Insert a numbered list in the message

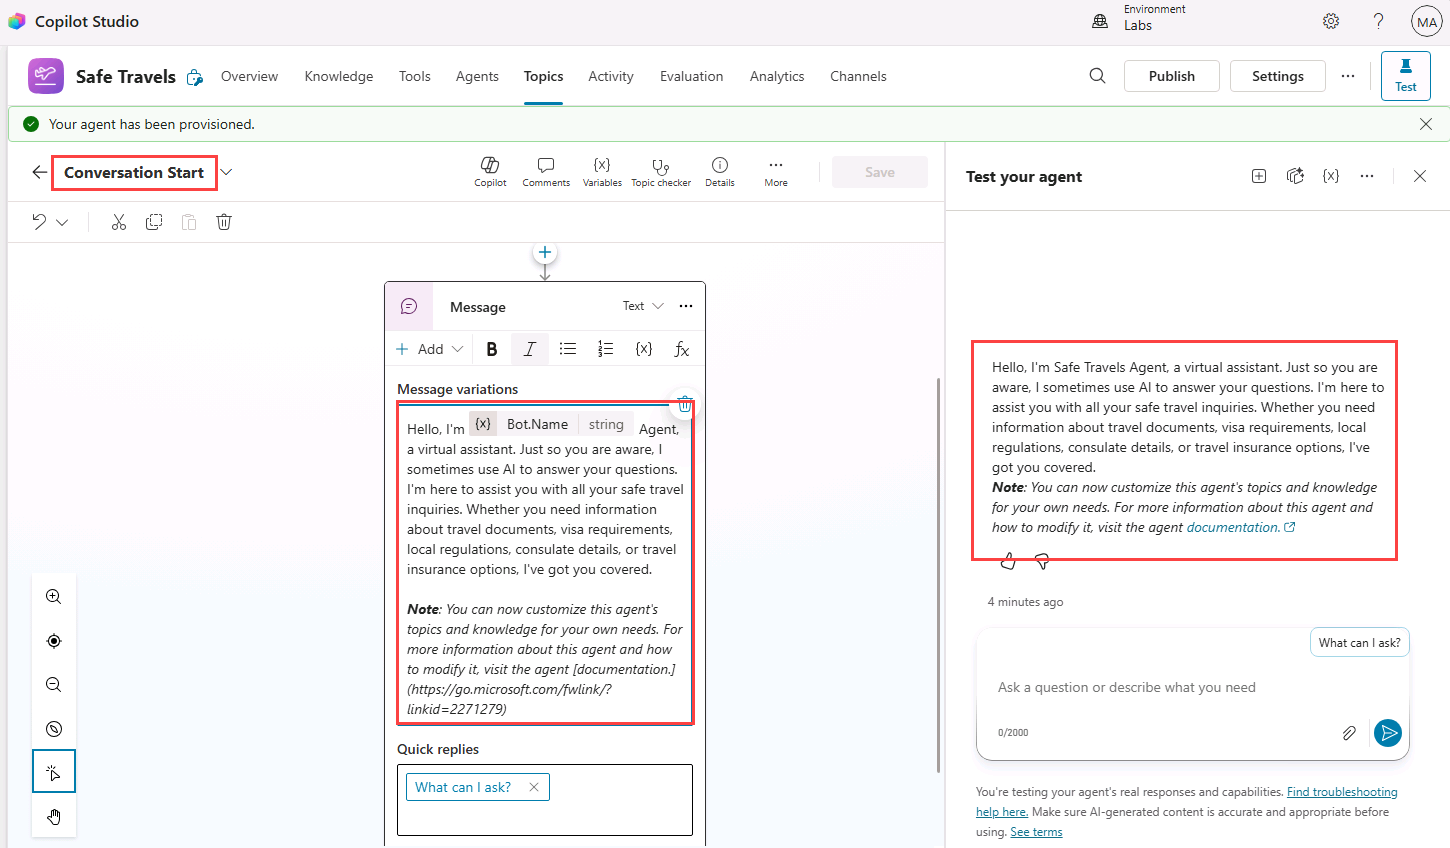click(x=606, y=349)
